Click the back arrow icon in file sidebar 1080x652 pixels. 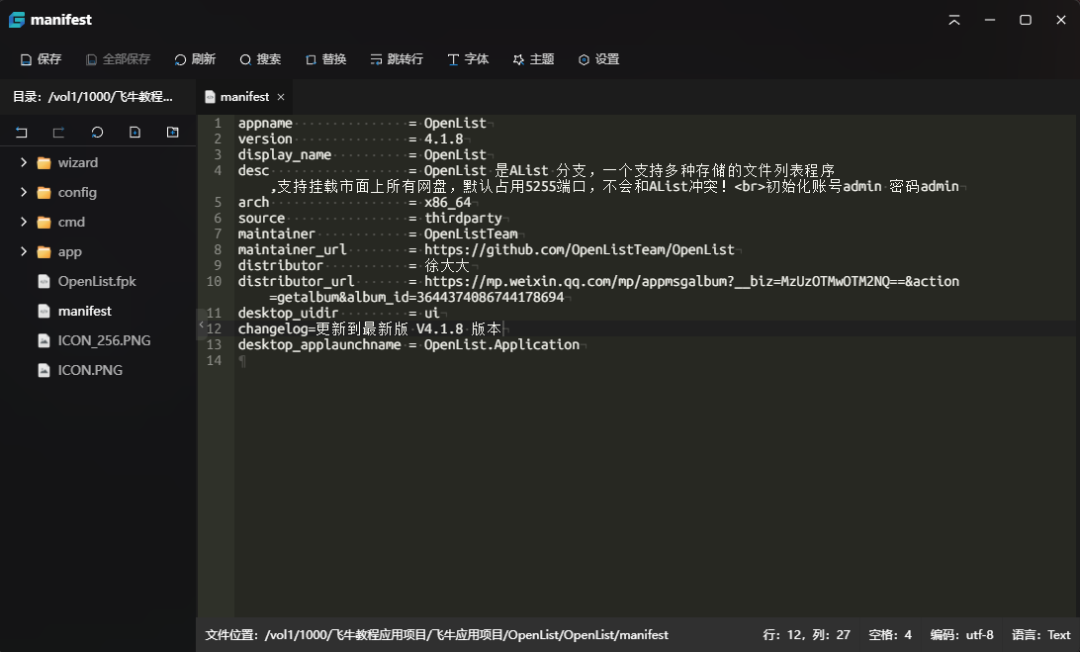coord(21,132)
